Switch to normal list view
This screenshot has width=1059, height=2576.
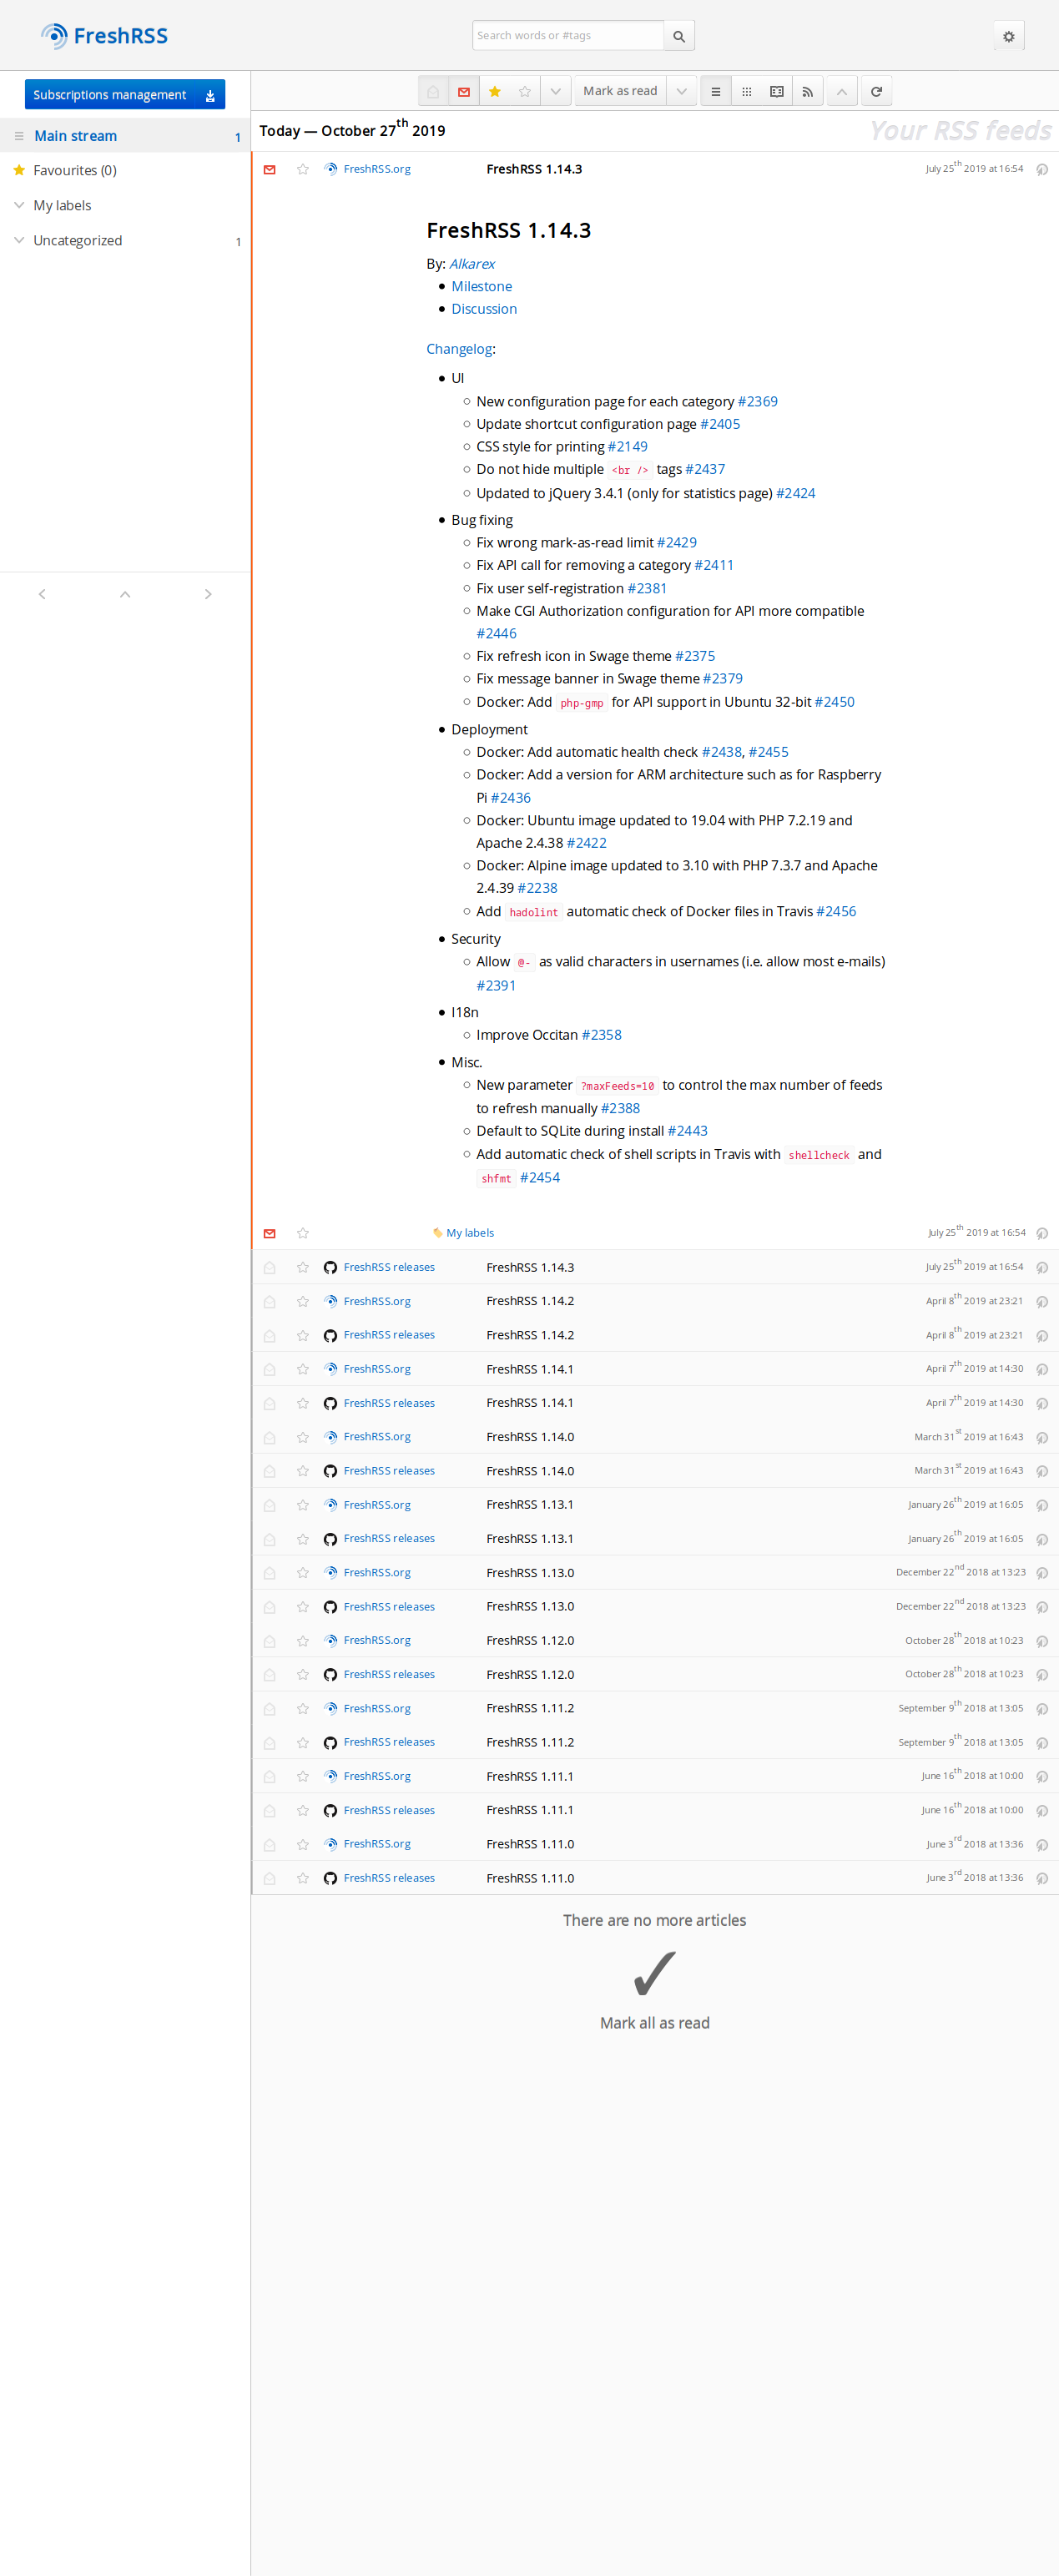point(716,92)
